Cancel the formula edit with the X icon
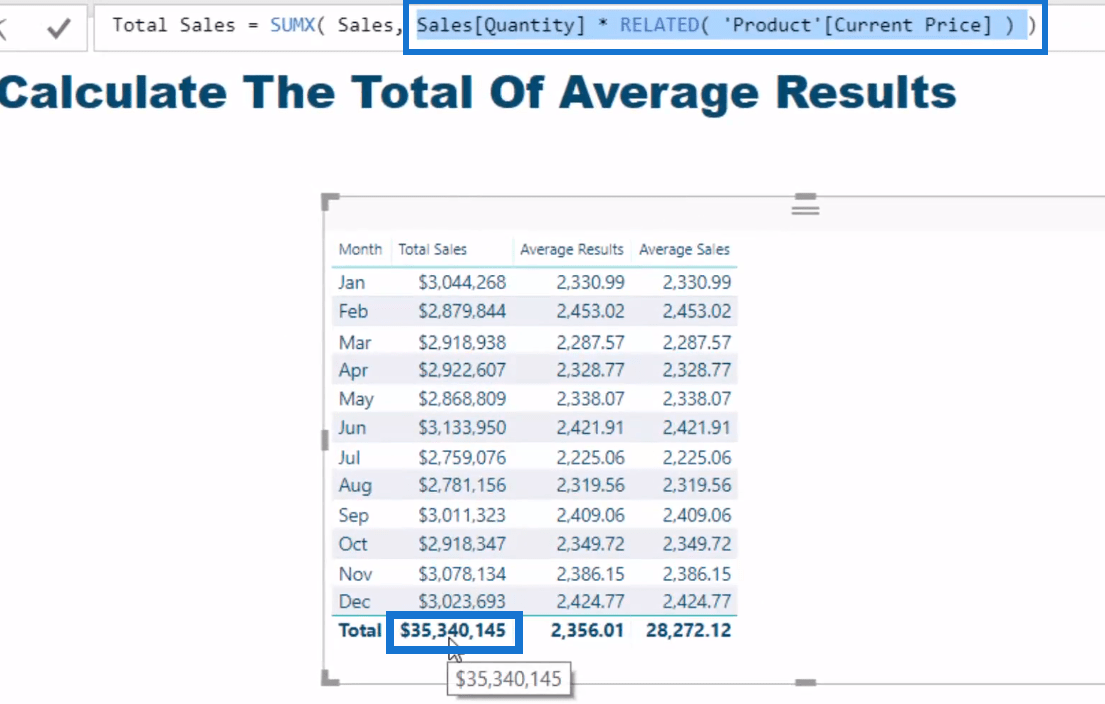The image size is (1105, 704). pyautogui.click(x=3, y=28)
